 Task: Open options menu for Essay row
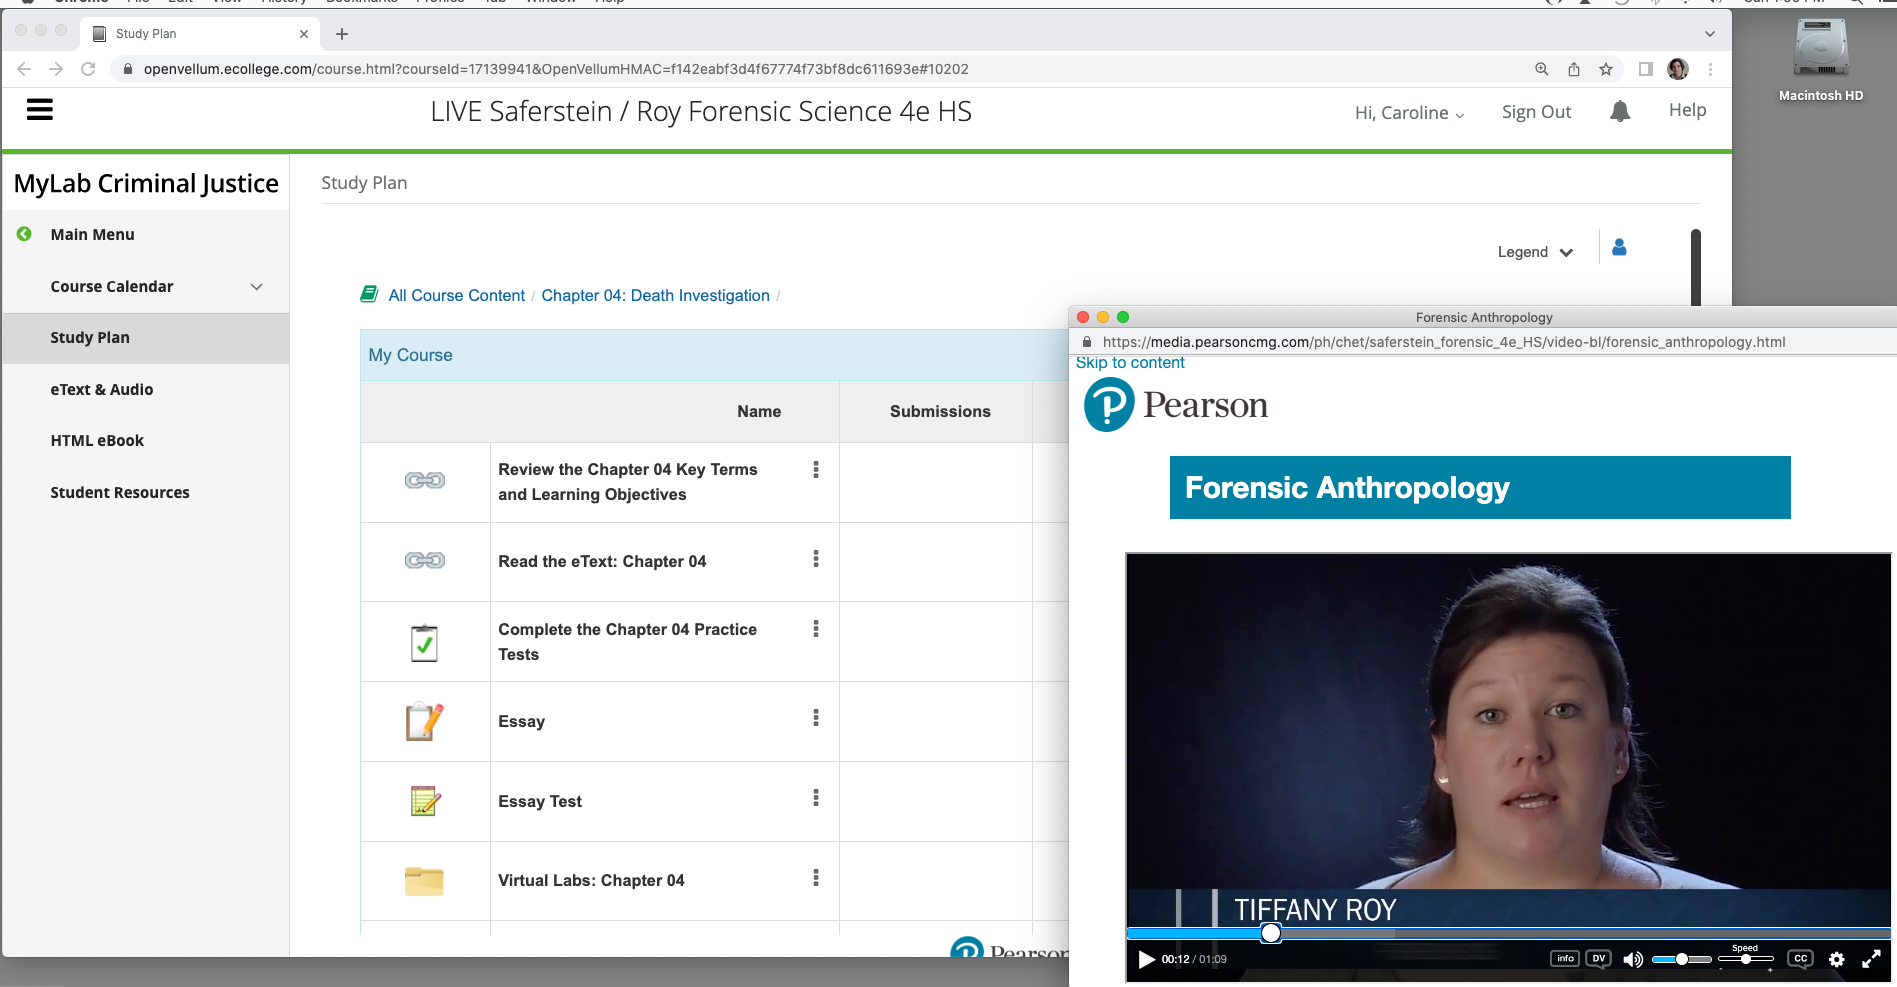[816, 718]
